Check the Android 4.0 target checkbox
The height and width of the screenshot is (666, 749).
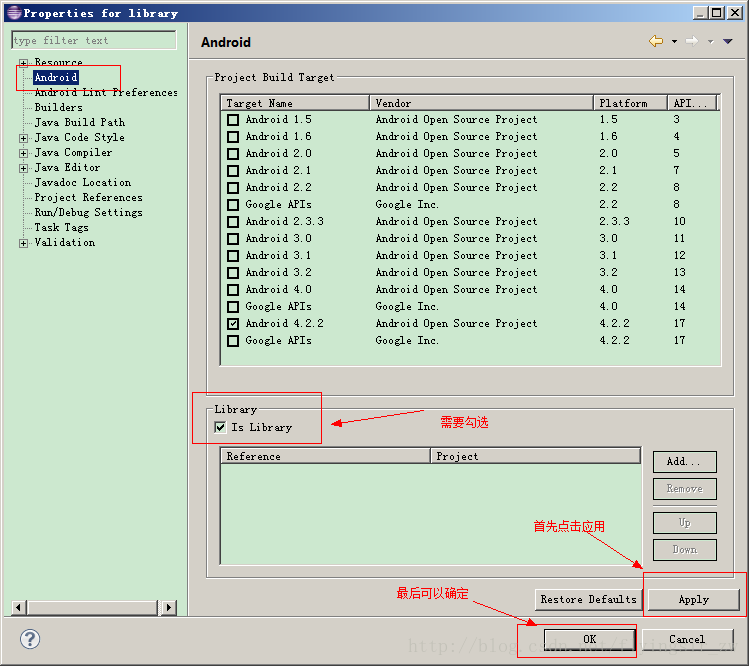click(x=233, y=290)
